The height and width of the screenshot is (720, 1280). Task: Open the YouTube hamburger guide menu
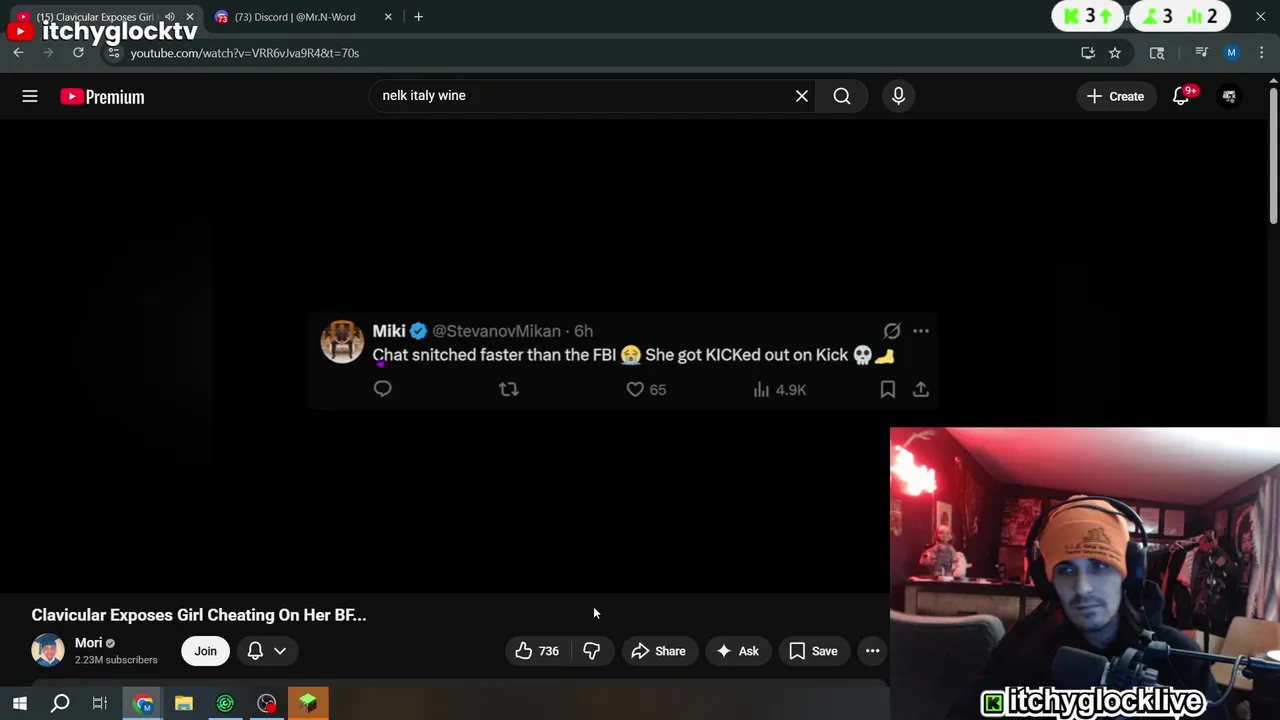(30, 96)
